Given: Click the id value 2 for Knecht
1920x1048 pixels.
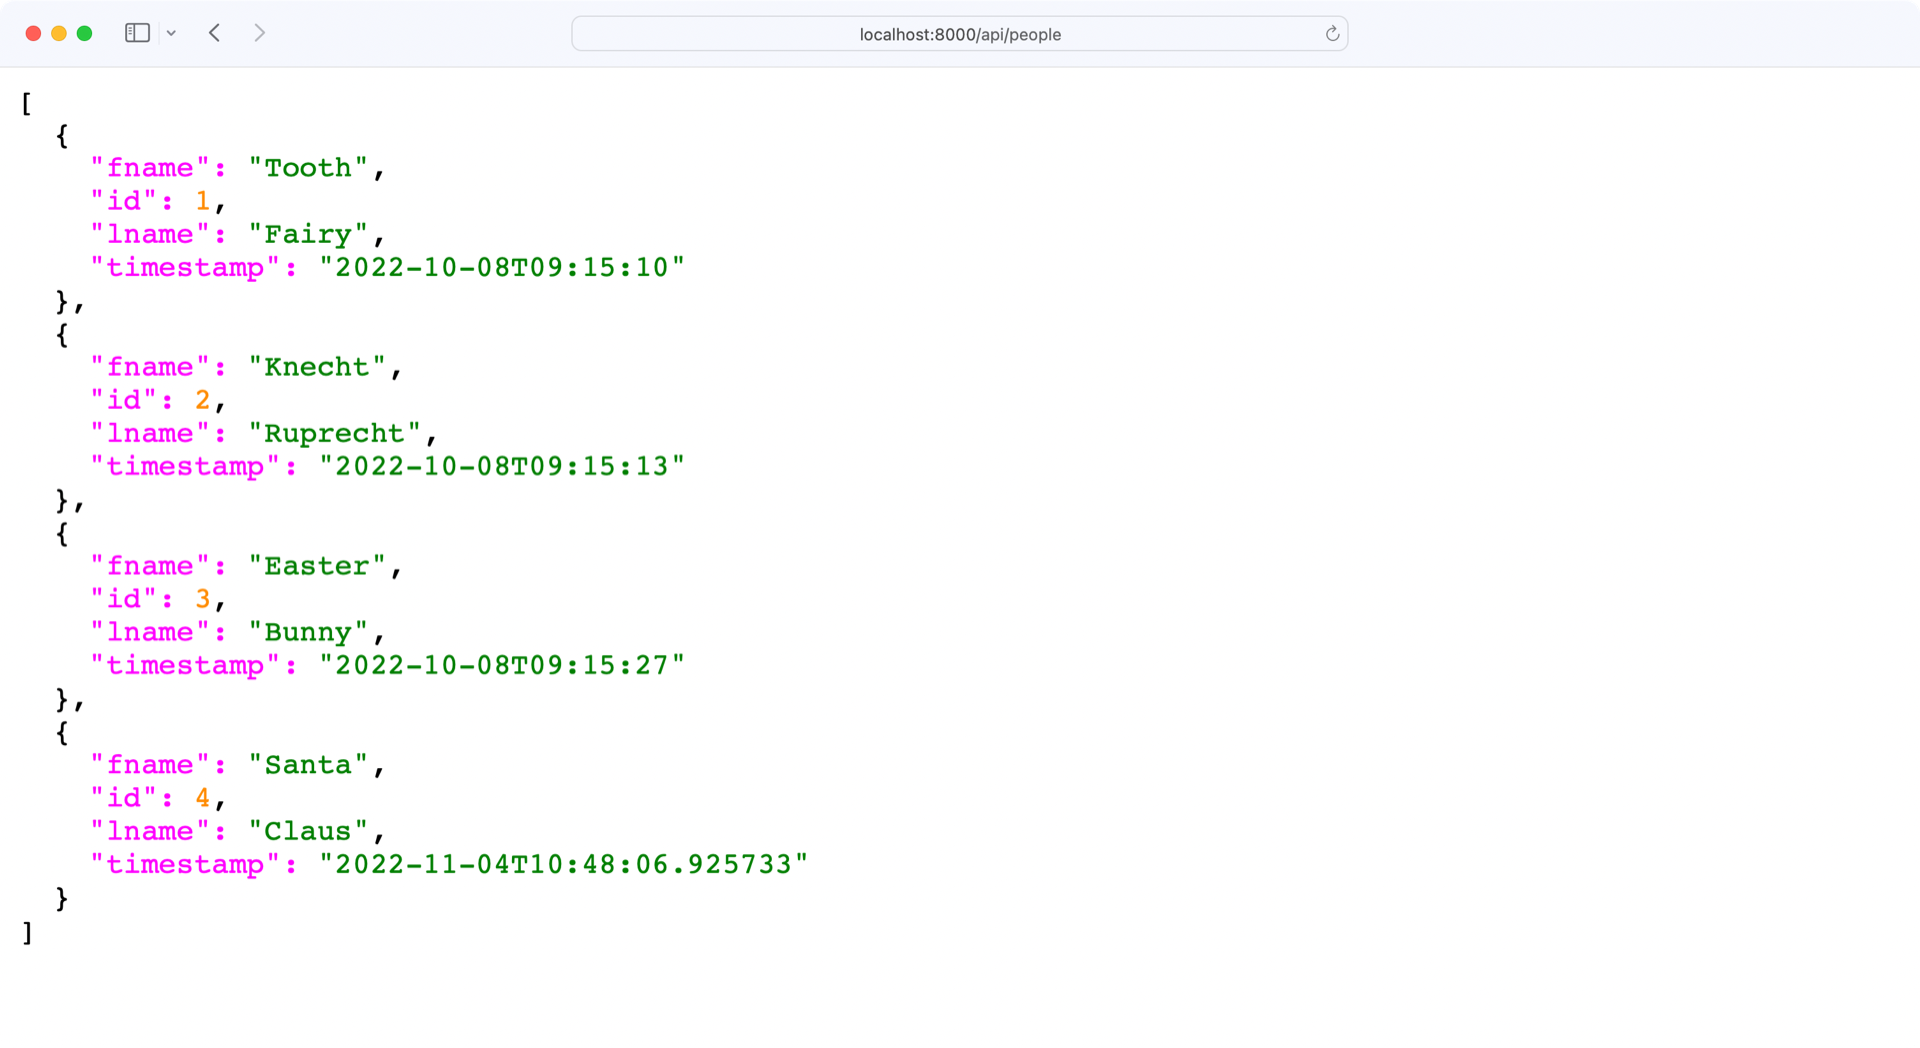Looking at the screenshot, I should (201, 399).
